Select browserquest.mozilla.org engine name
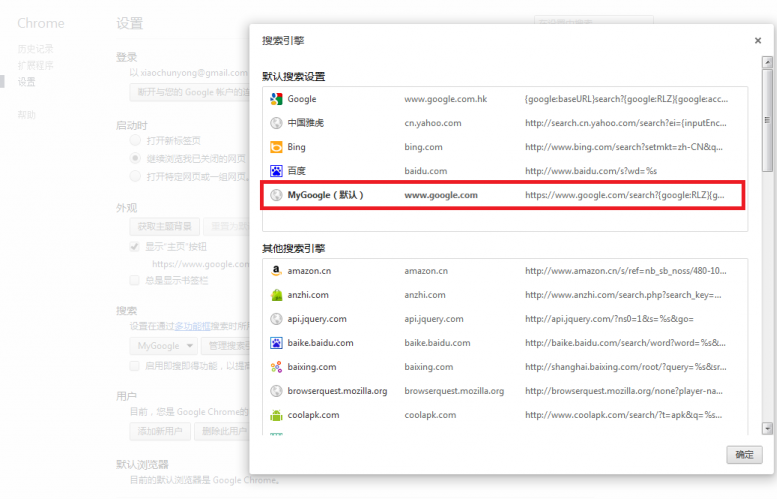Screen dimensions: 777x499 pos(337,391)
